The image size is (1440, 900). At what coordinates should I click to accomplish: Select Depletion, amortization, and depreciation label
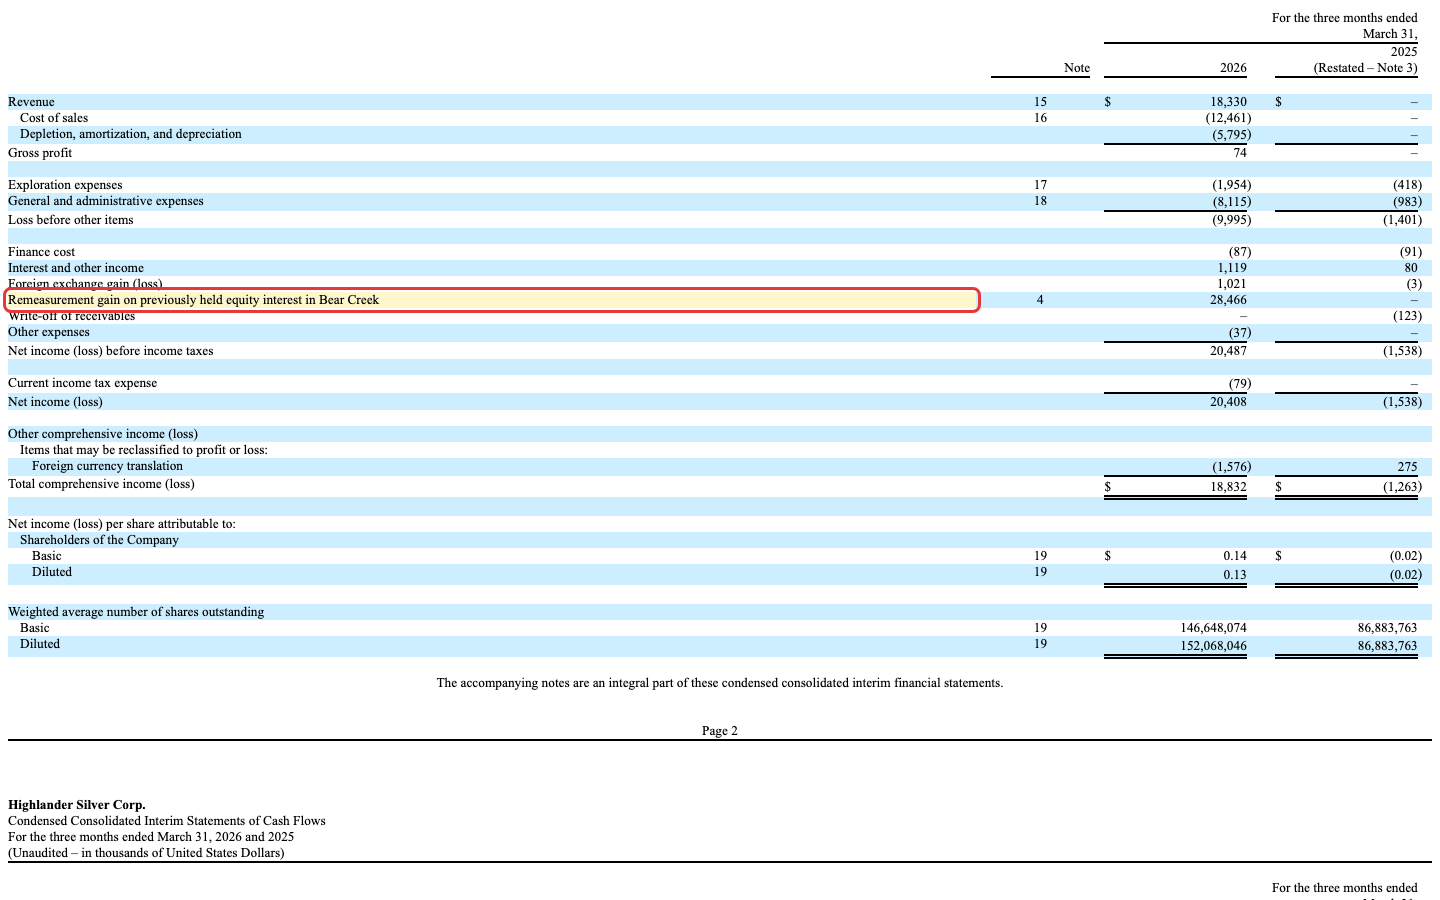click(131, 134)
